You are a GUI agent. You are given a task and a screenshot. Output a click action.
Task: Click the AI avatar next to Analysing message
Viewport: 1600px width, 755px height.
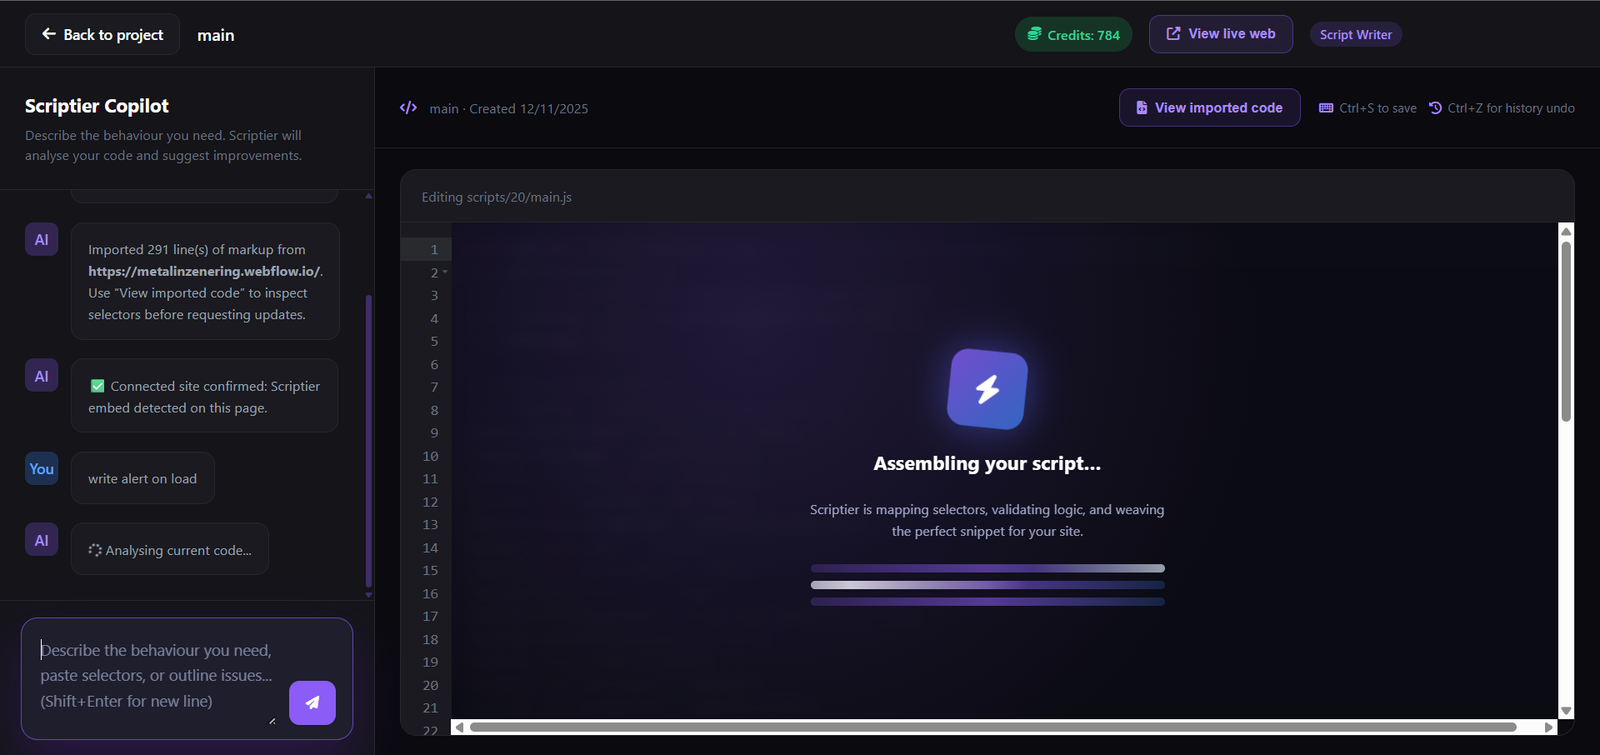(41, 540)
